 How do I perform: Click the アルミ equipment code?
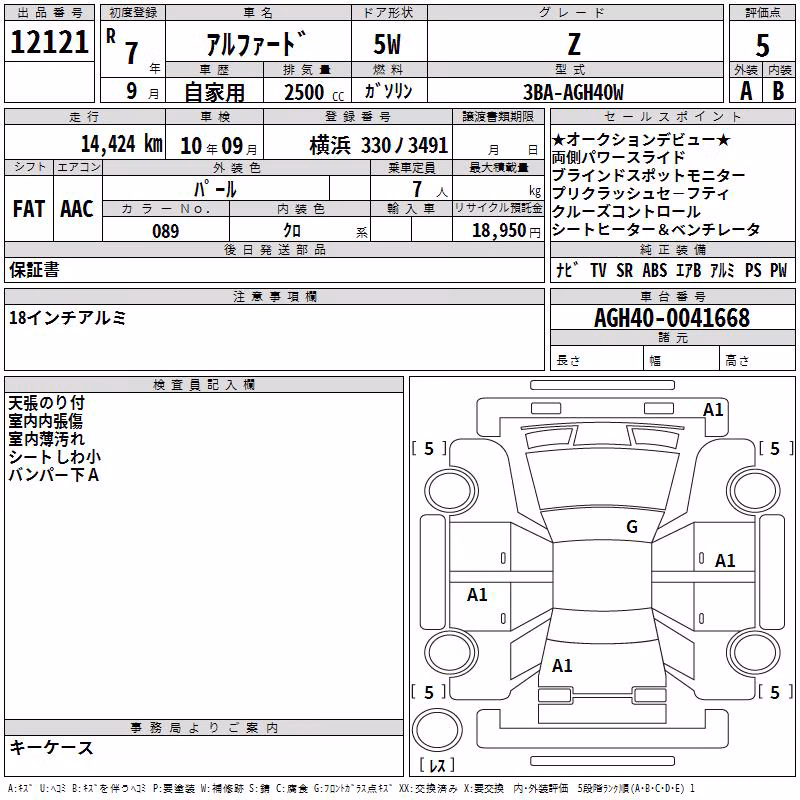tap(722, 270)
